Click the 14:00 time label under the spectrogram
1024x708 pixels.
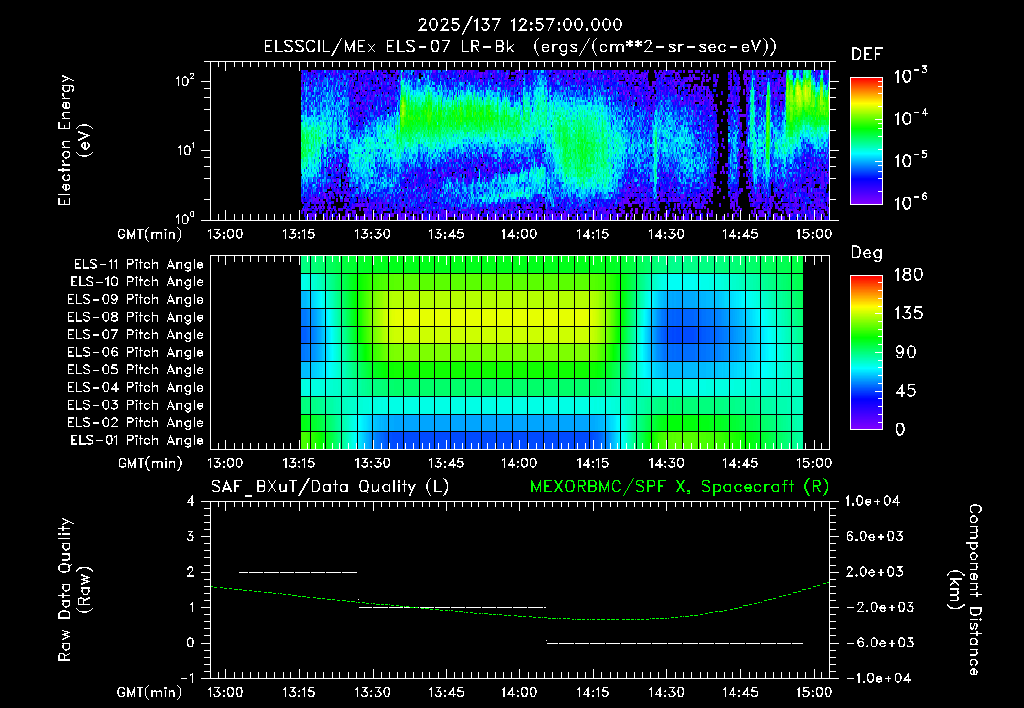pyautogui.click(x=519, y=234)
